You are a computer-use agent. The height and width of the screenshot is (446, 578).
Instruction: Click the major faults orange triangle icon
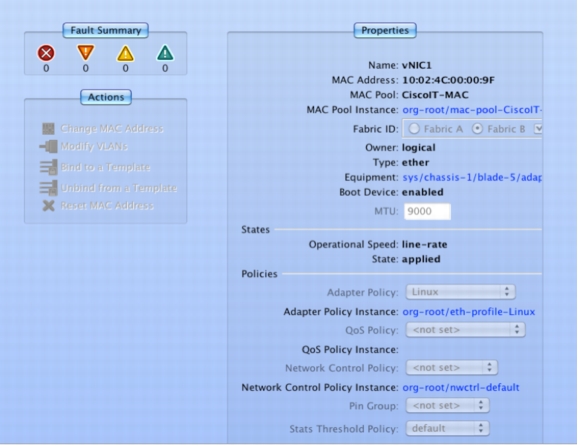click(x=86, y=53)
